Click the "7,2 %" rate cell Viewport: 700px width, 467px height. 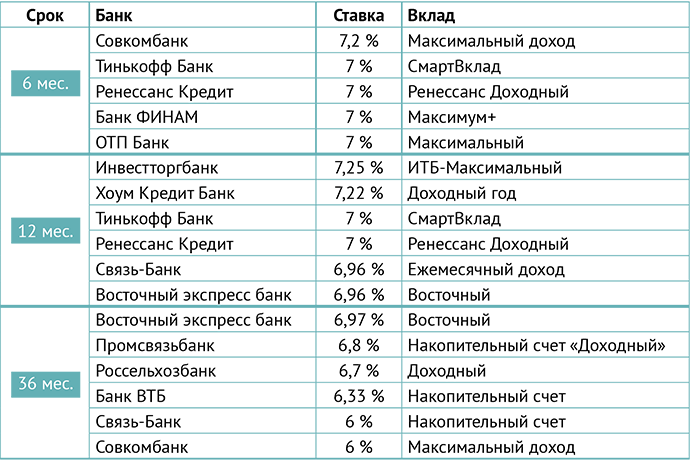358,41
